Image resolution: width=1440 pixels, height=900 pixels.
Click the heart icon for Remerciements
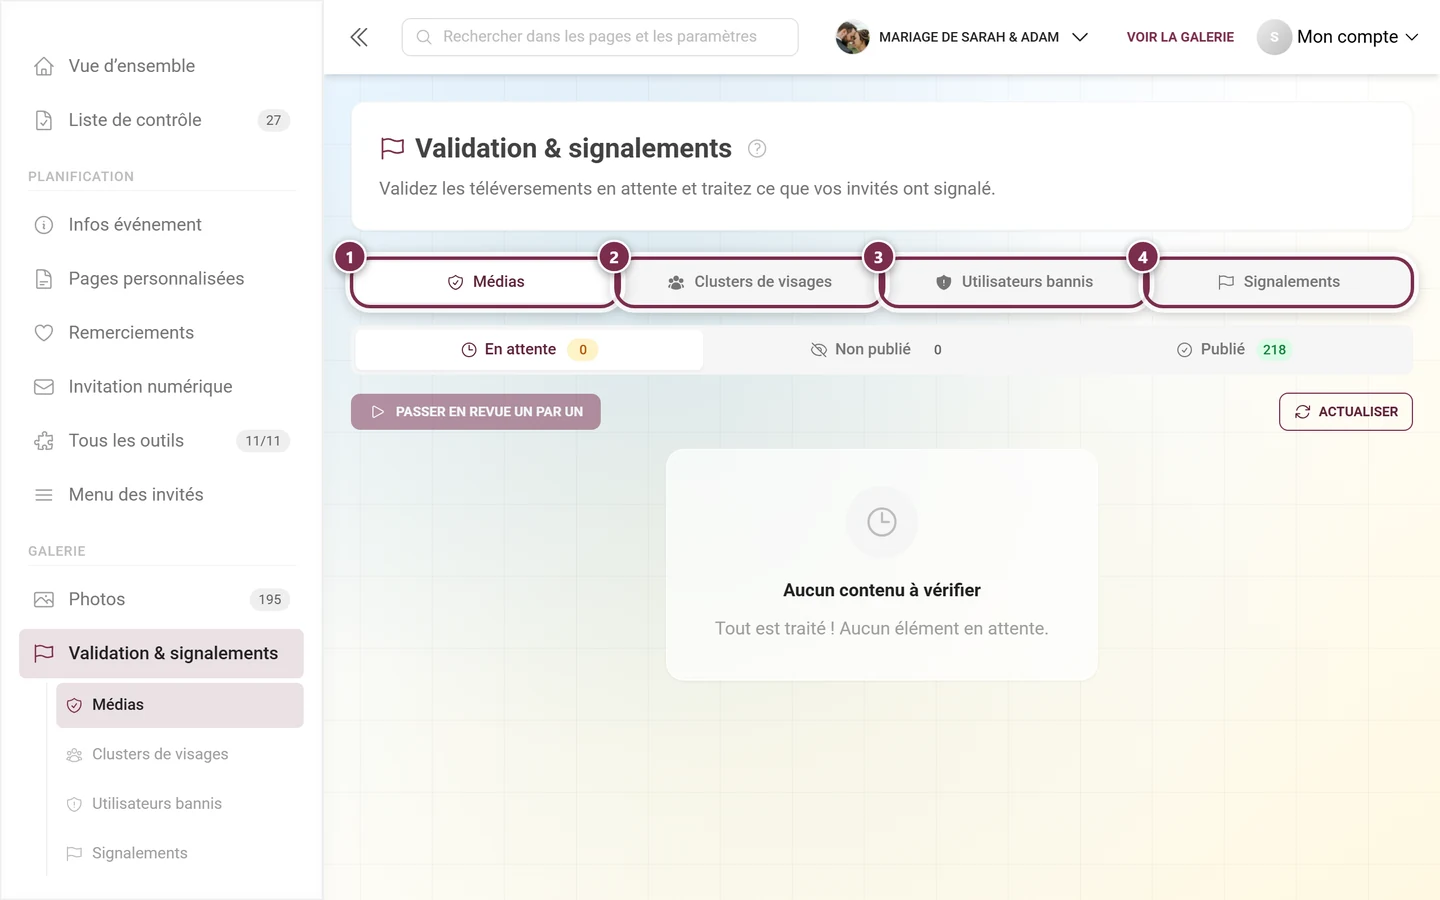[44, 333]
